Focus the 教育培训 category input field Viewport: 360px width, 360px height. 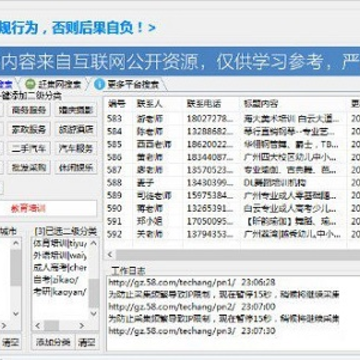(48, 209)
